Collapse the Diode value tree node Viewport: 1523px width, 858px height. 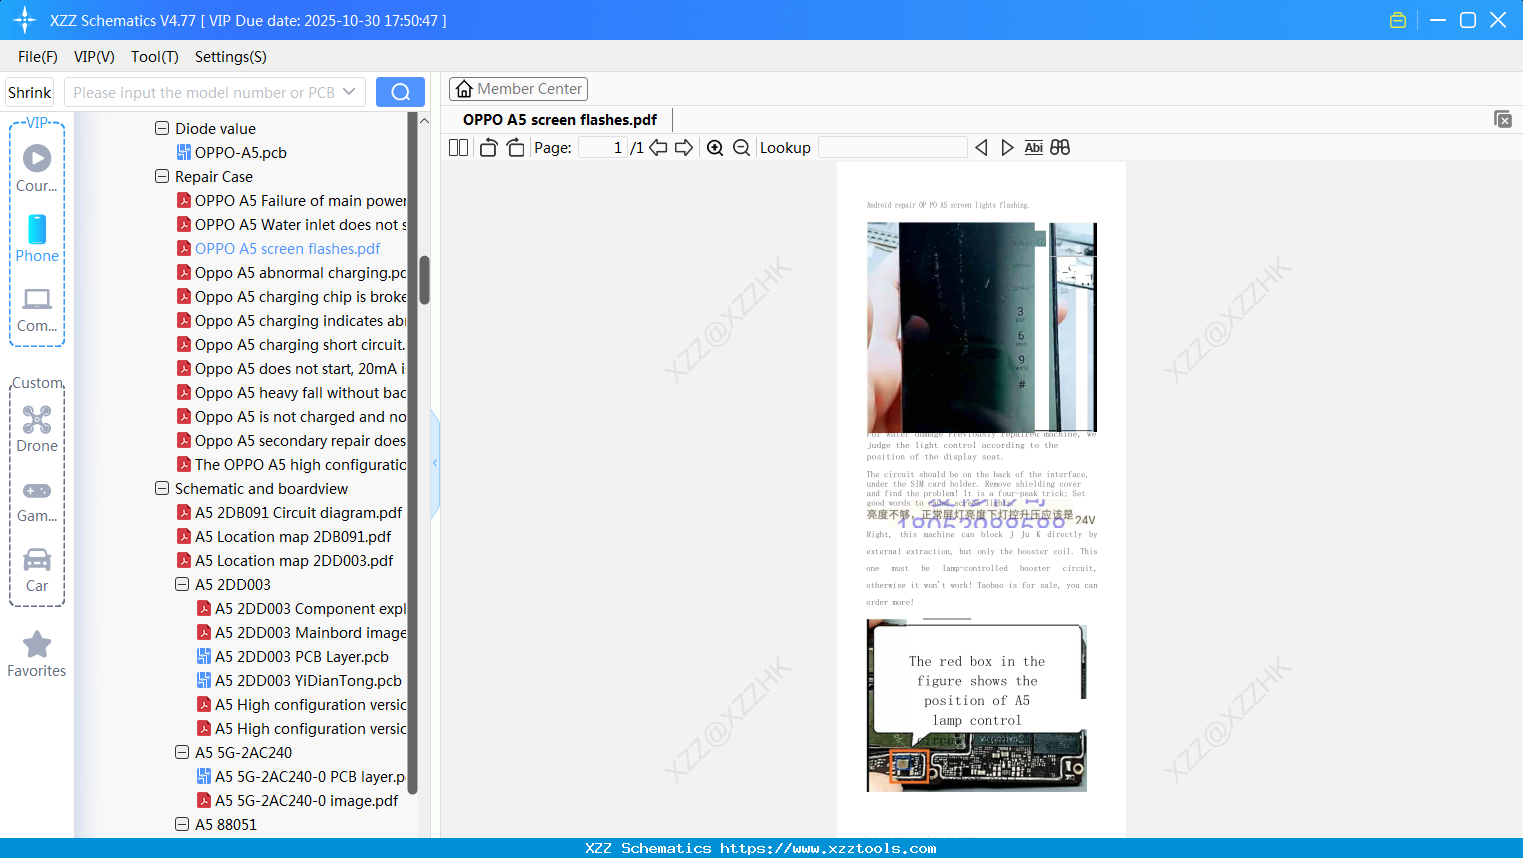click(x=162, y=128)
